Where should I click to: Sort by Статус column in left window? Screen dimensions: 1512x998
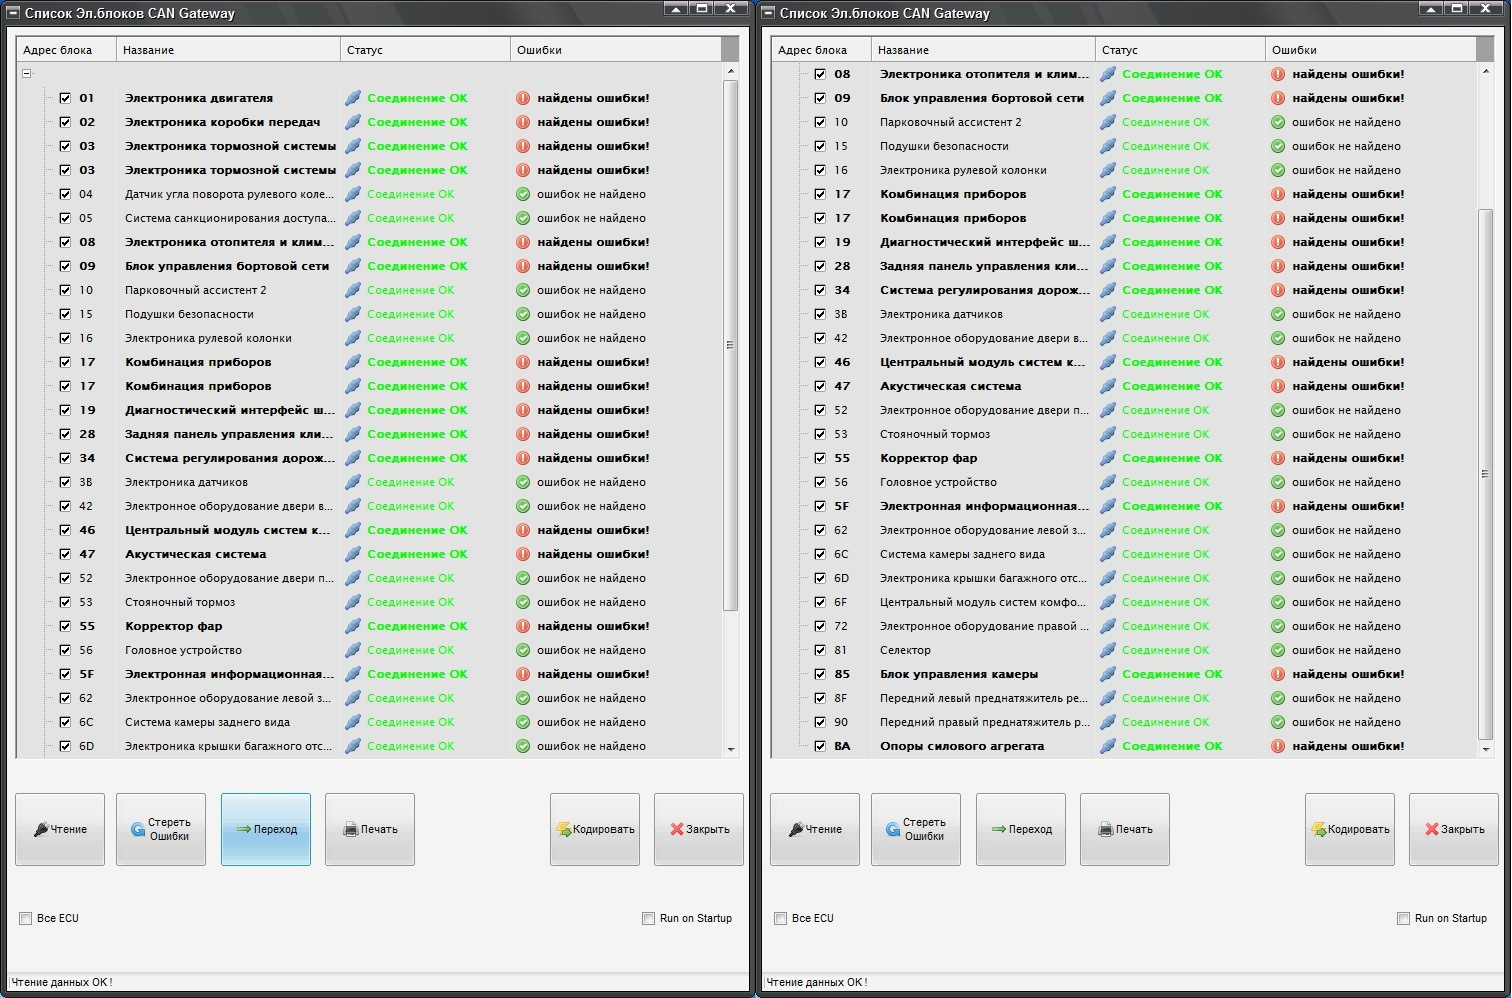[x=425, y=50]
